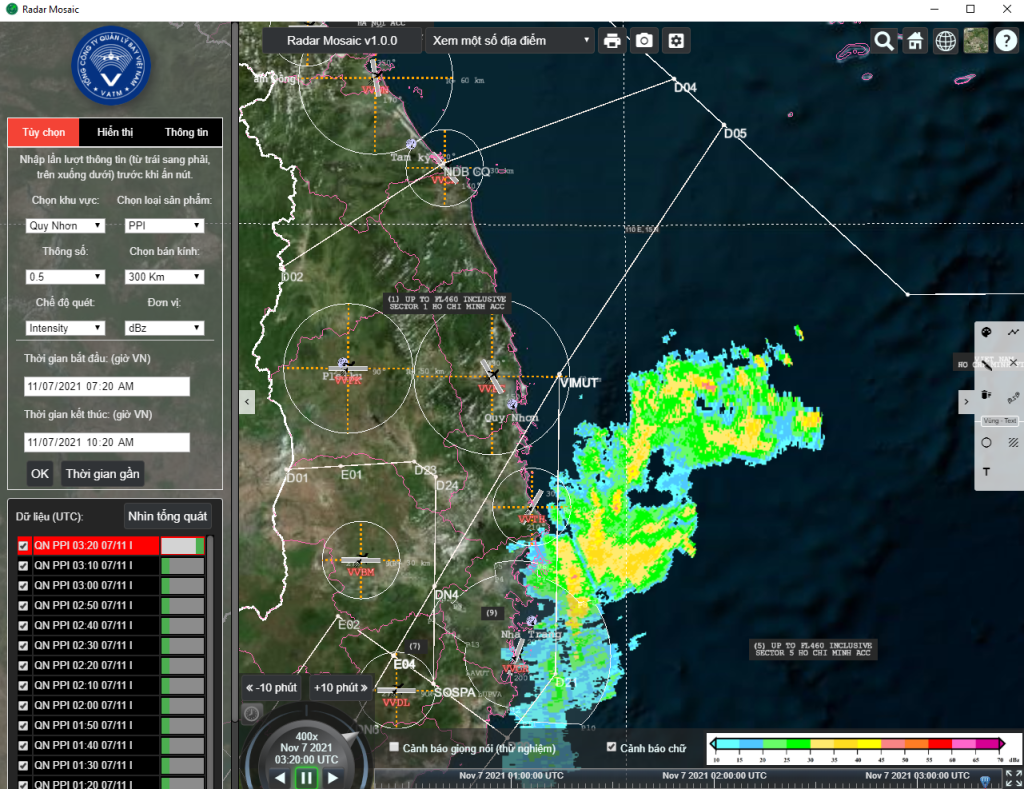
Task: Open the Chọn khu vực dropdown showing Quy Nhon
Action: 65,225
